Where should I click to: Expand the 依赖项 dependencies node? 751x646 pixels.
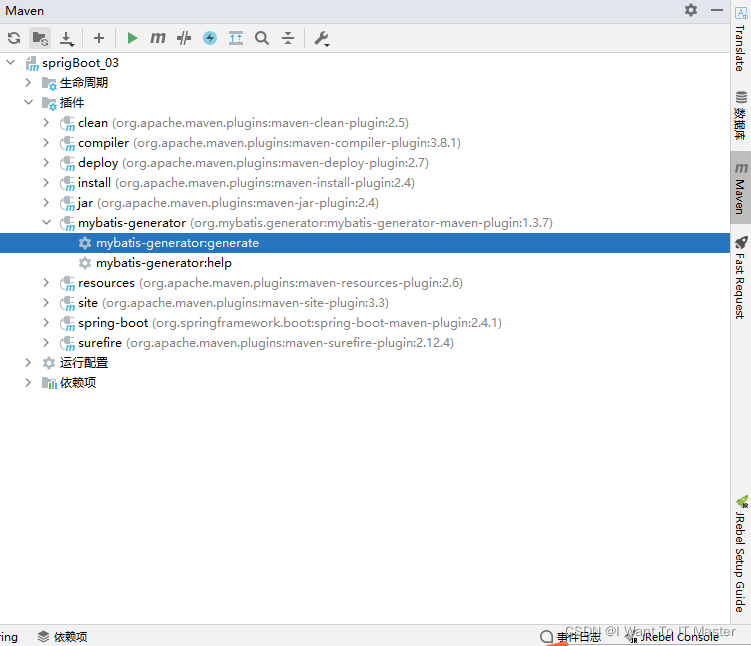tap(28, 383)
